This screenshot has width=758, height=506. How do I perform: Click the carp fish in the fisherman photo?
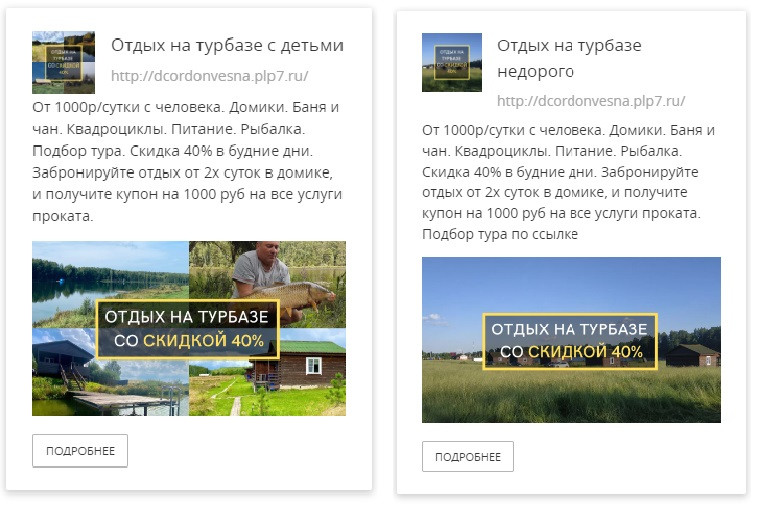point(290,296)
